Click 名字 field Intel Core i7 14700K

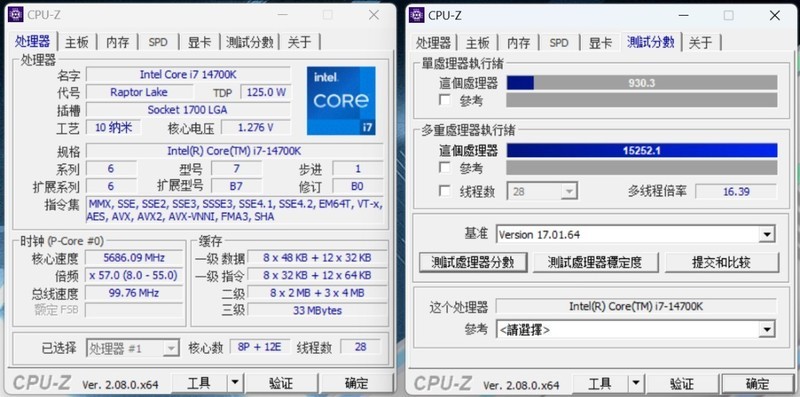[x=188, y=75]
